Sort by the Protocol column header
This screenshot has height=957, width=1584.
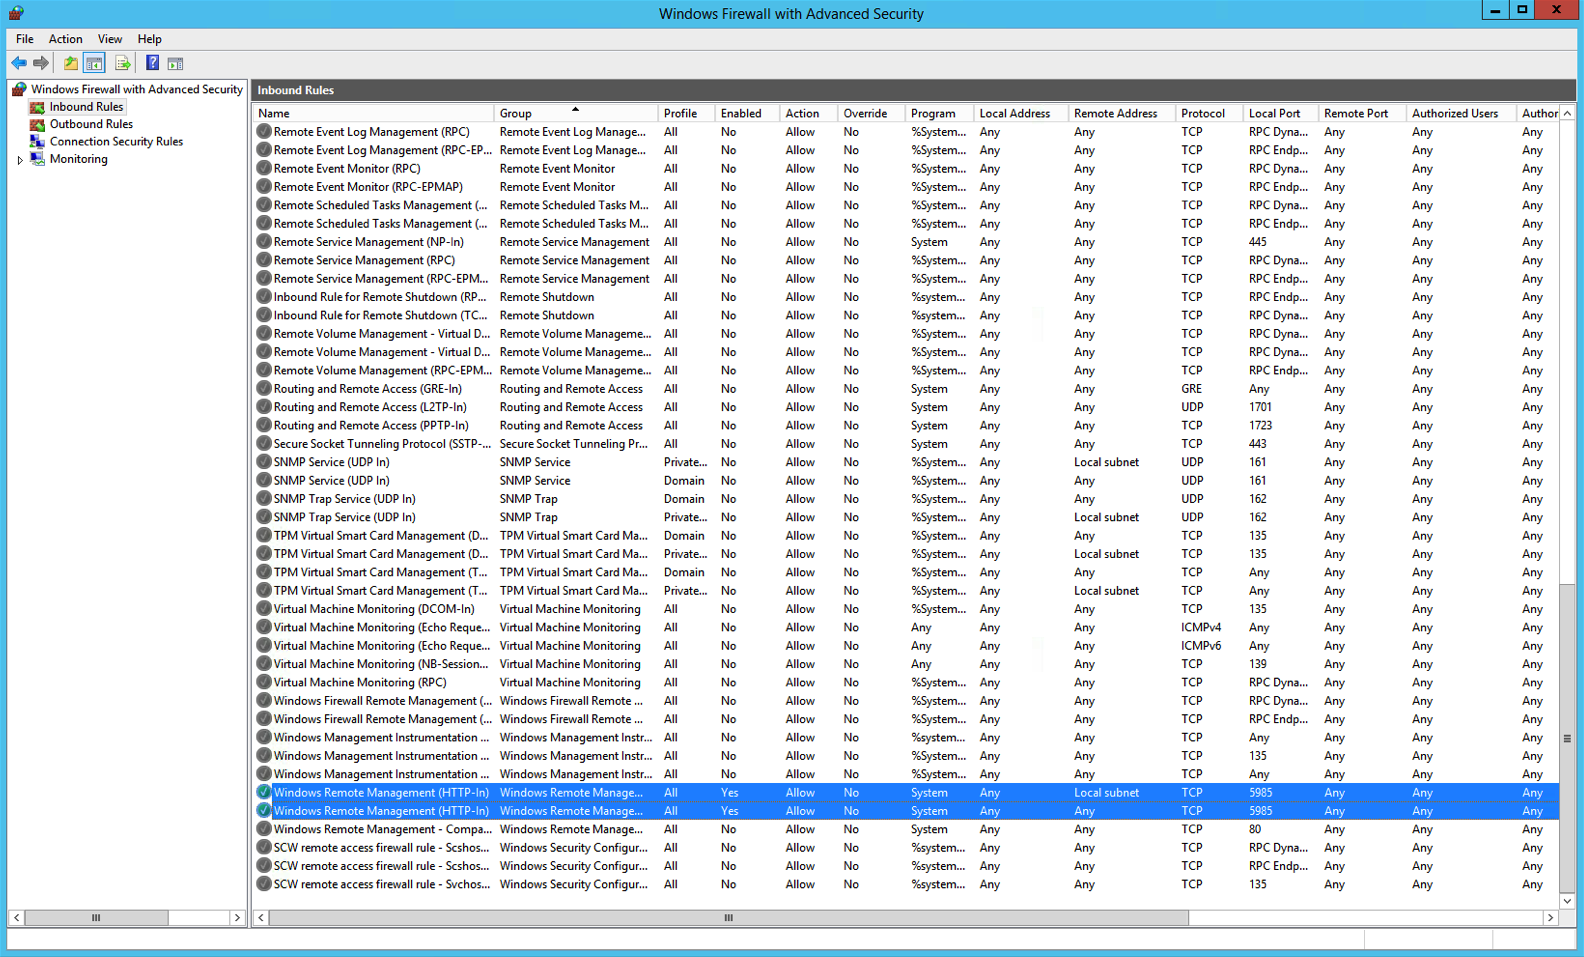click(1208, 113)
